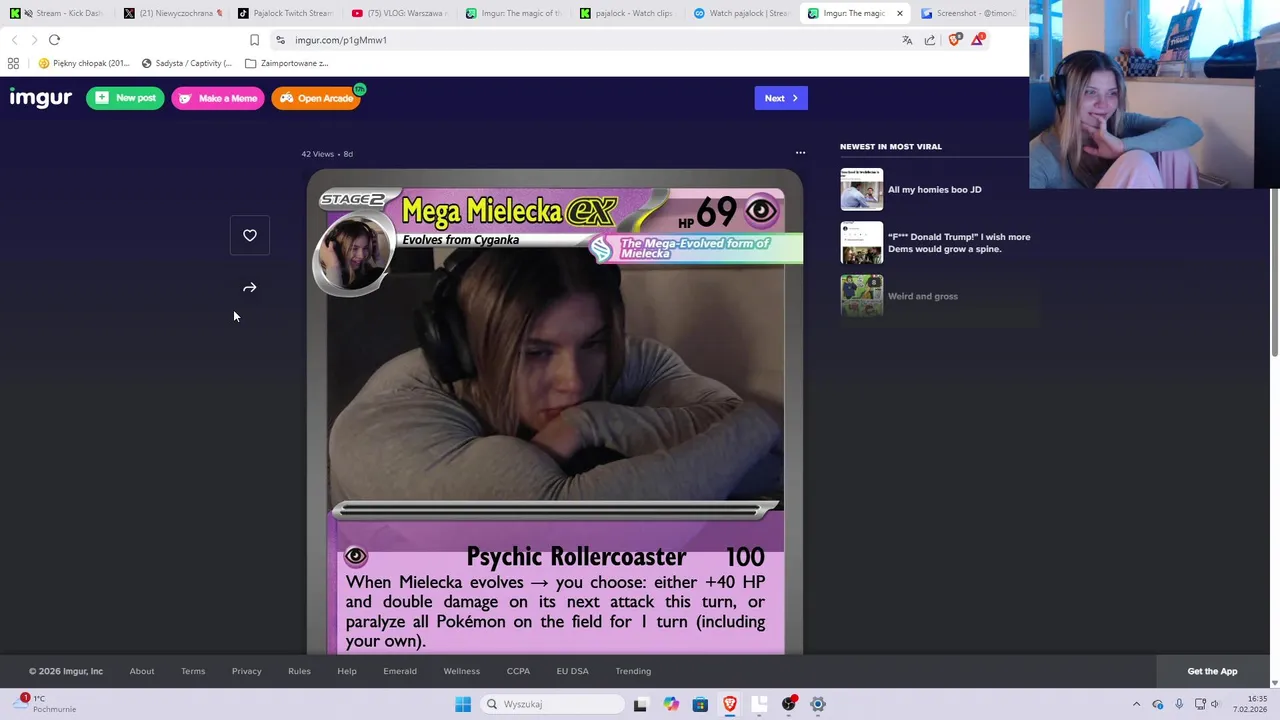Switch to the Watch pajalock Stream tab
The width and height of the screenshot is (1280, 720).
point(741,13)
